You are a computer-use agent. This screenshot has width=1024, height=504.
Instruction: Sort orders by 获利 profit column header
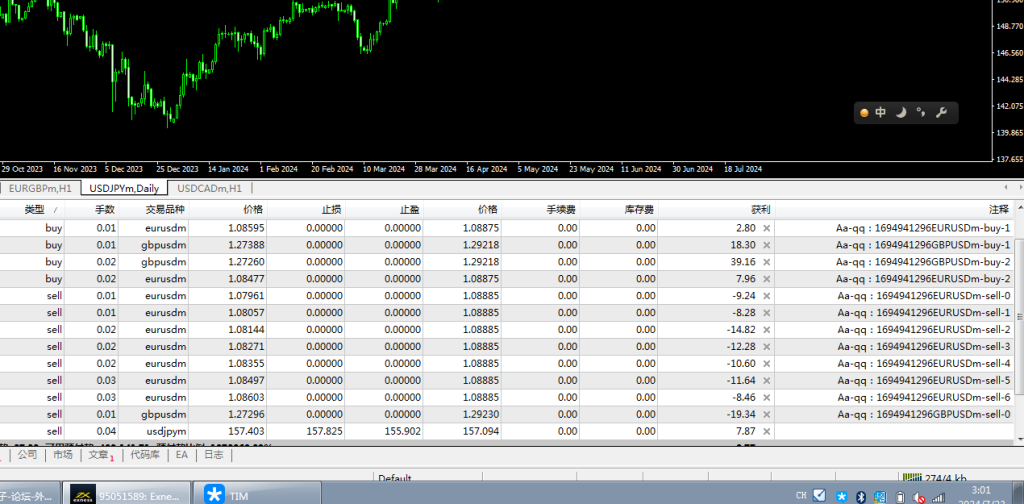tap(760, 209)
